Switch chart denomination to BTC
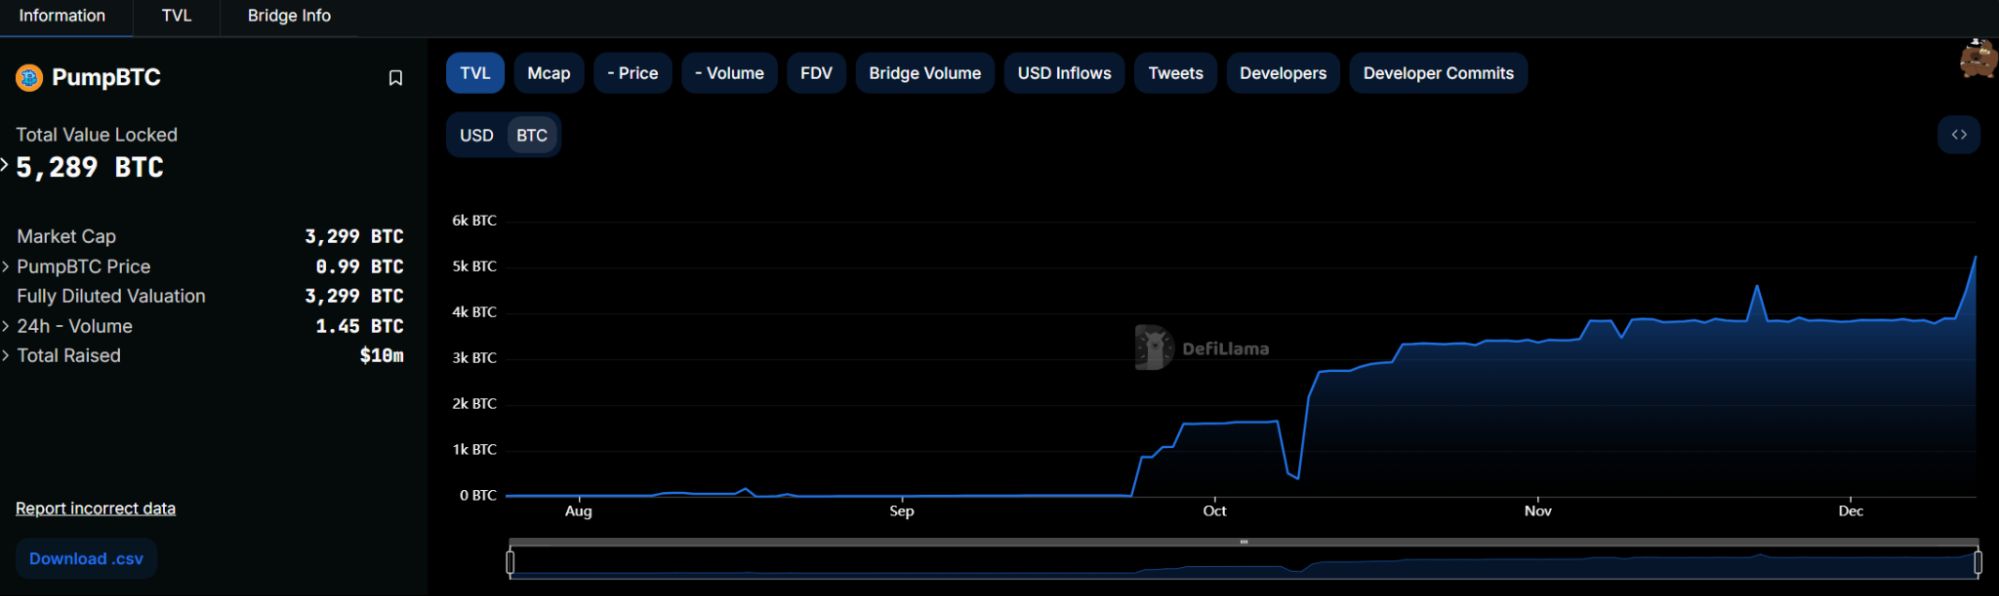 [x=532, y=135]
